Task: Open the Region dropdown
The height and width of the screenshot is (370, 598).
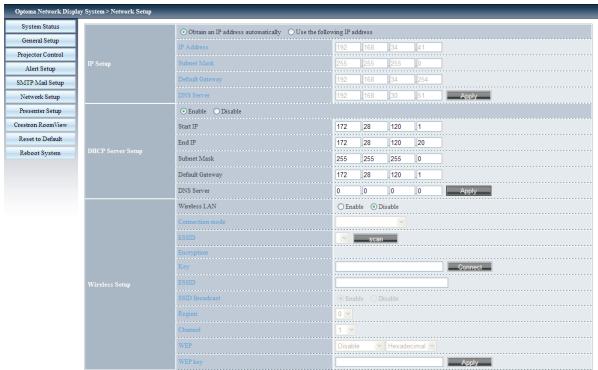Action: click(x=344, y=314)
